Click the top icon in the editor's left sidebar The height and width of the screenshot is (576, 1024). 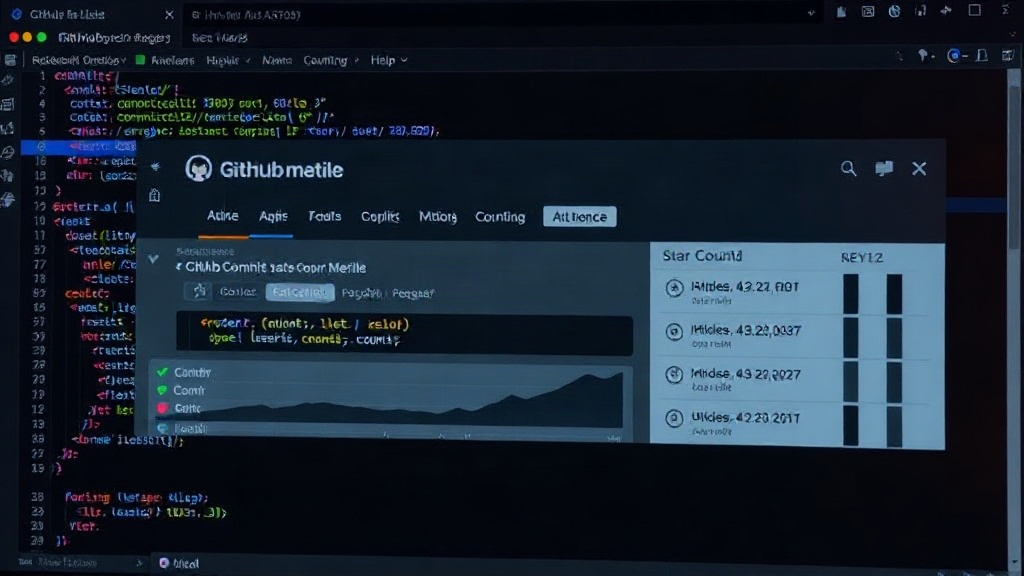coord(8,81)
